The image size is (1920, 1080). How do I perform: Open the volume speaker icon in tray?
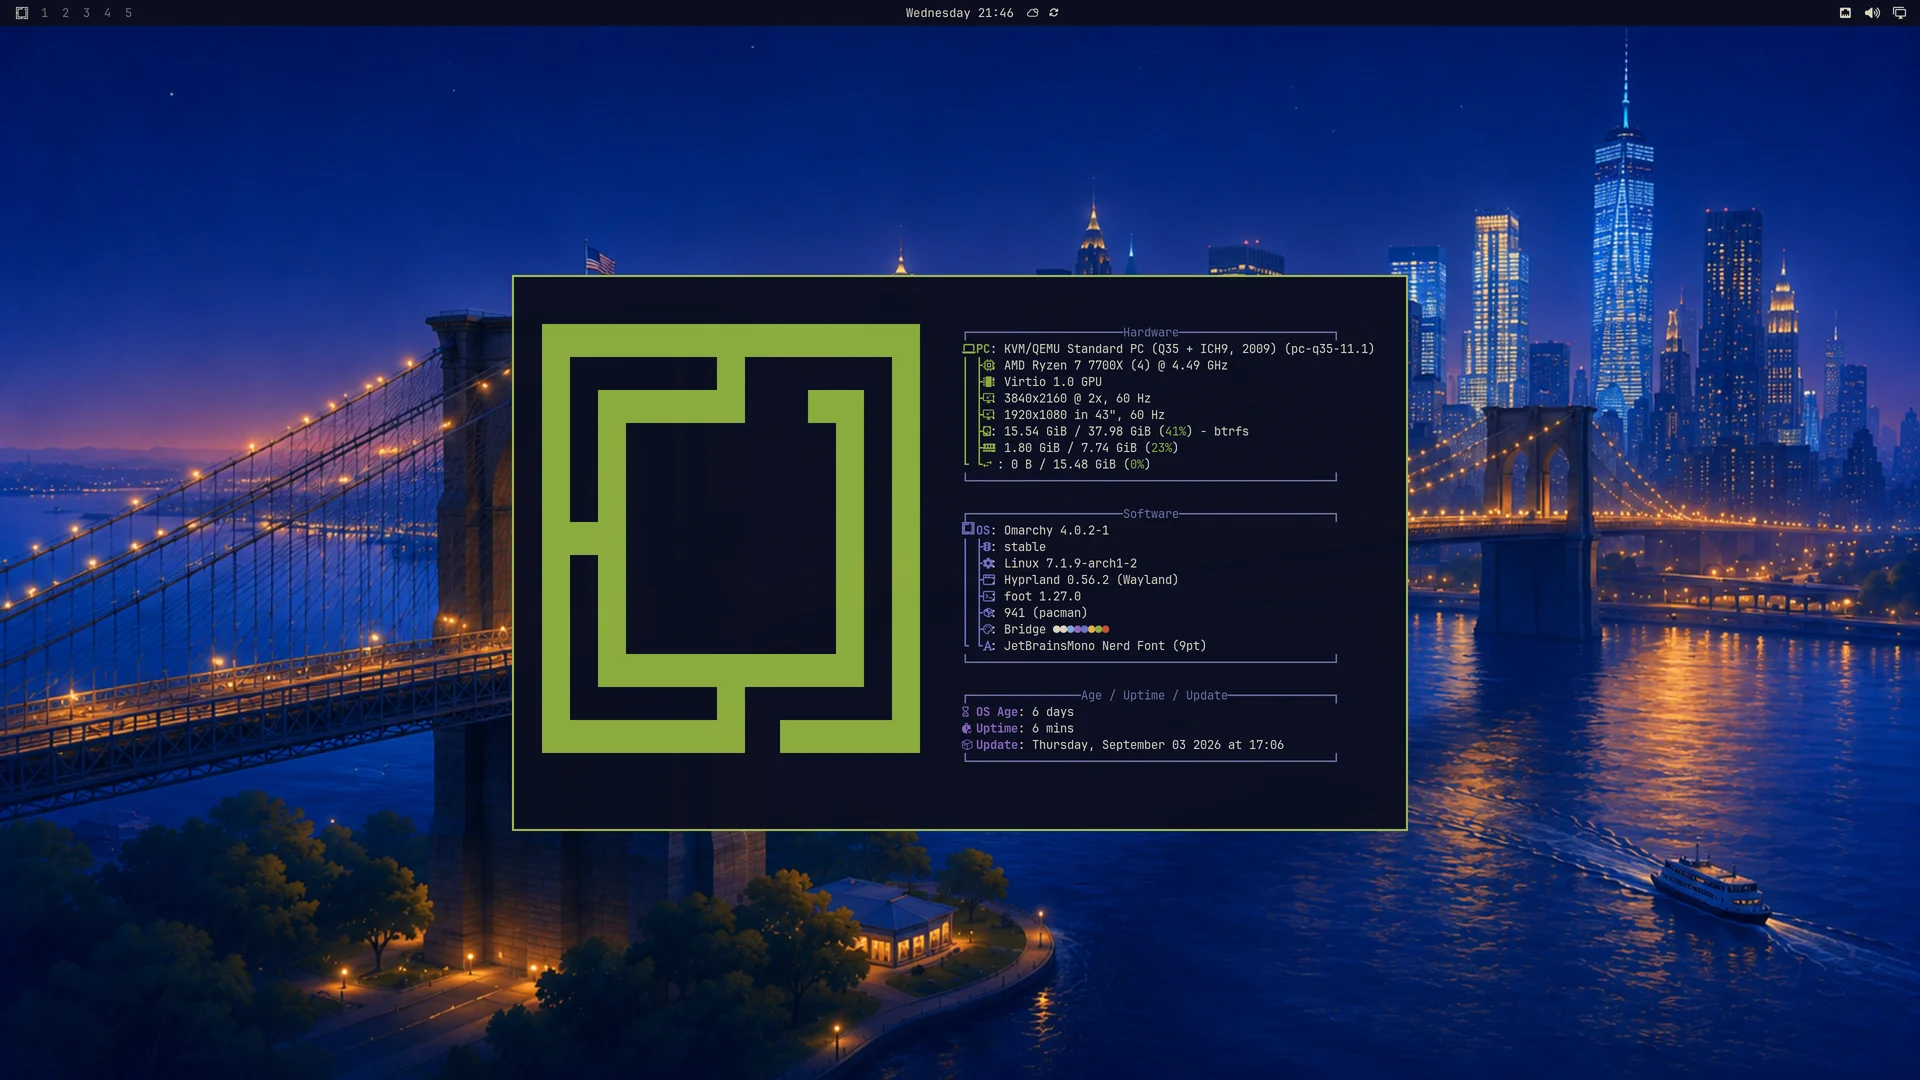(1872, 13)
